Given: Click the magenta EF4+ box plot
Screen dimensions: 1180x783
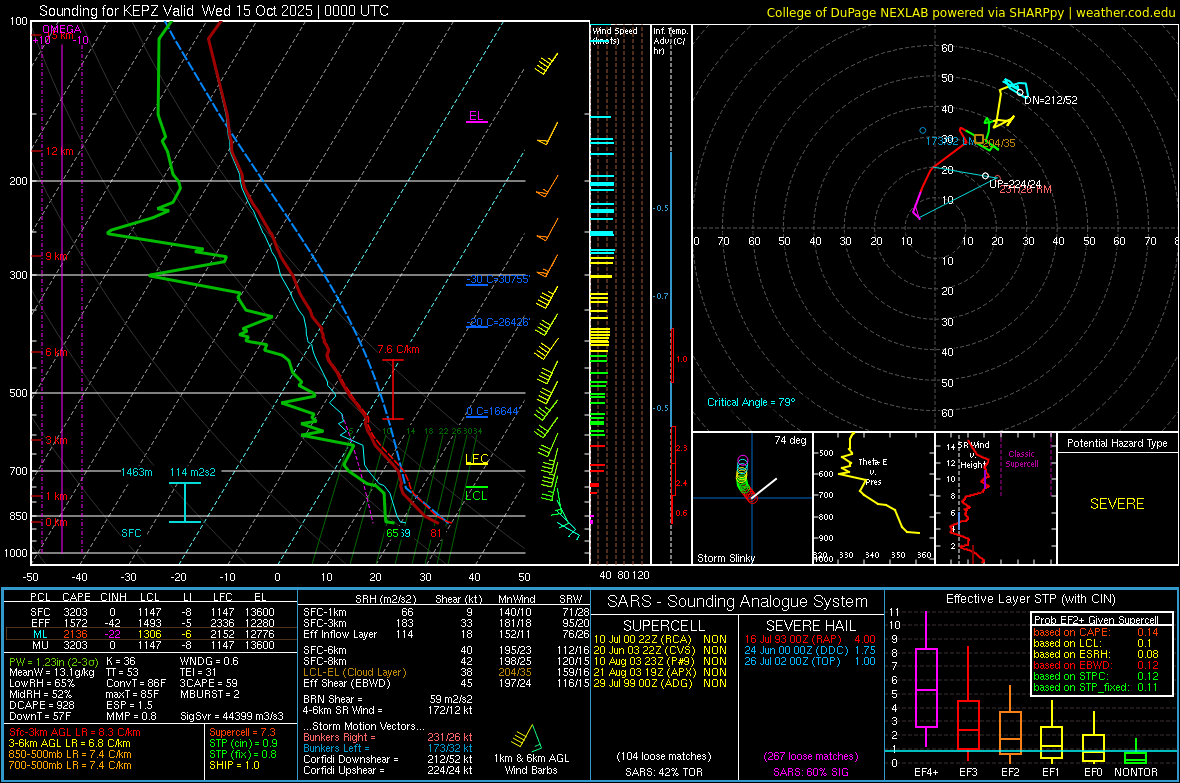Looking at the screenshot, I should pyautogui.click(x=926, y=681).
